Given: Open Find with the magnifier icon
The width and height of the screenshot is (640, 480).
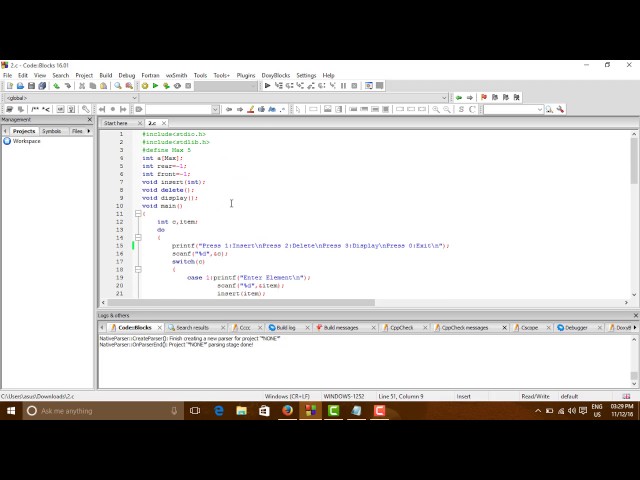Looking at the screenshot, I should pyautogui.click(x=118, y=86).
